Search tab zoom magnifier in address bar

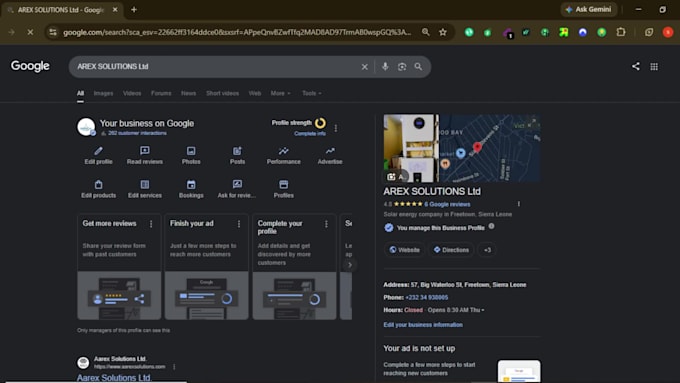(x=425, y=32)
